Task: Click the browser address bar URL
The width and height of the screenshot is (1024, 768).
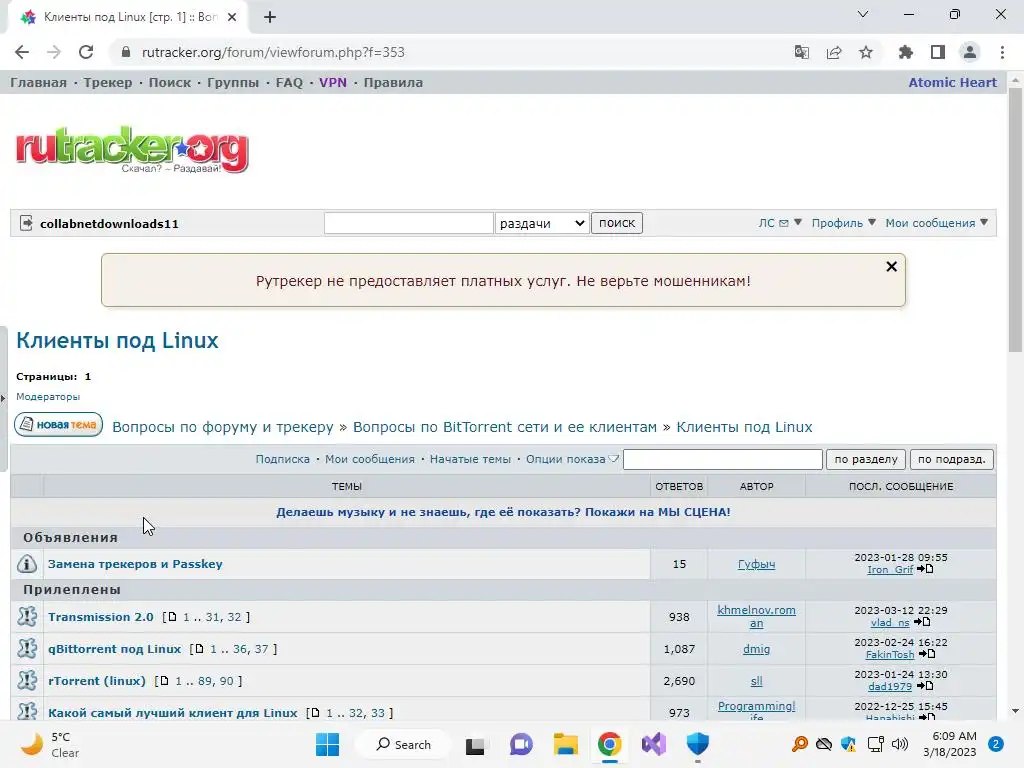Action: (273, 52)
